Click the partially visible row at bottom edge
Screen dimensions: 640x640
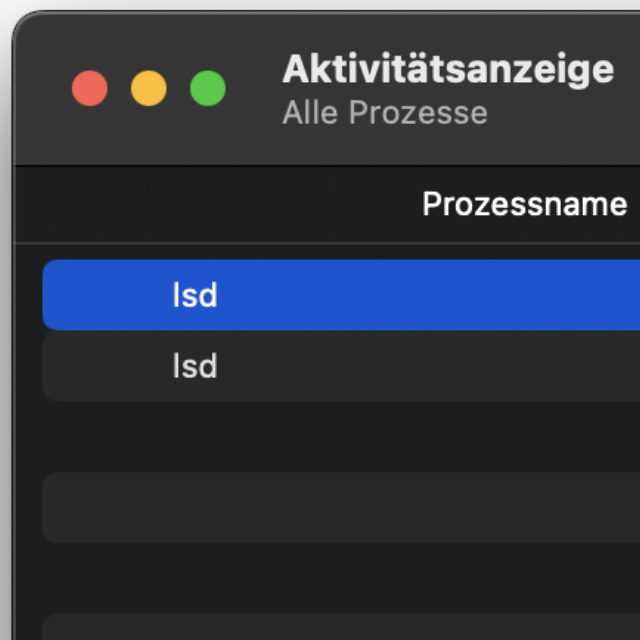(340, 628)
